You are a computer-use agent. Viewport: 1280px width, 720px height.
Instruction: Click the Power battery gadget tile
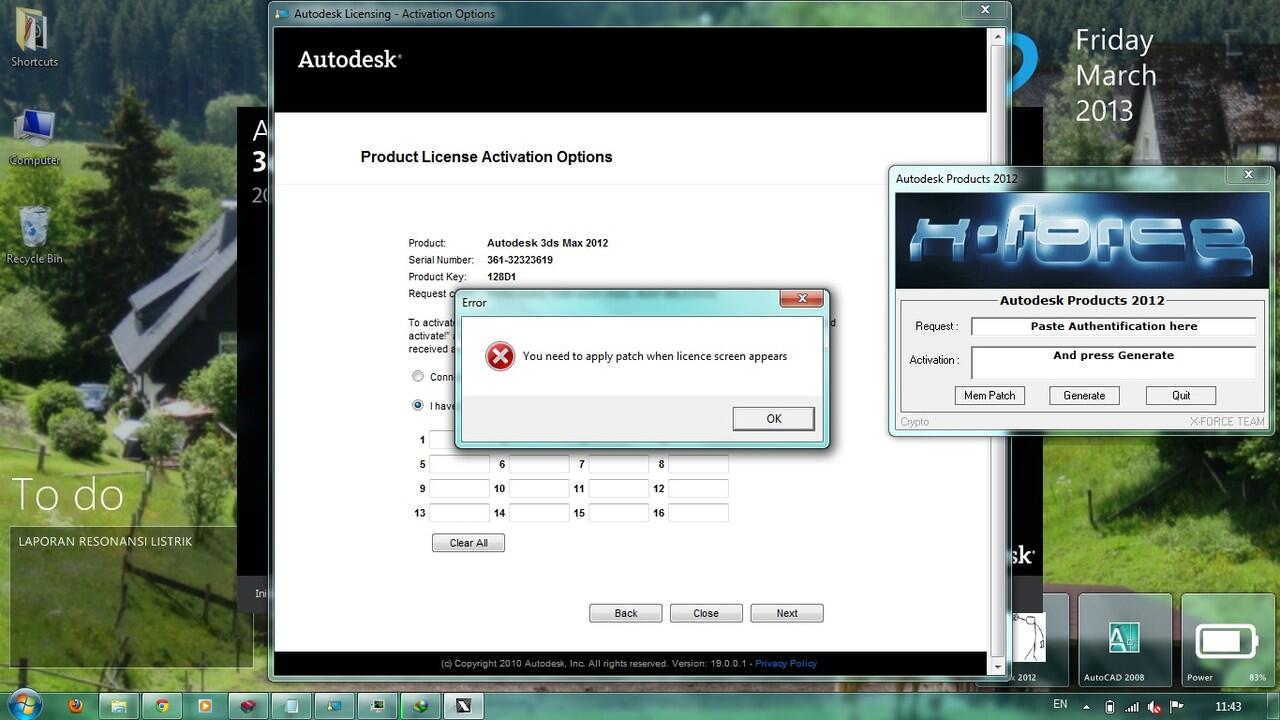tap(1227, 639)
